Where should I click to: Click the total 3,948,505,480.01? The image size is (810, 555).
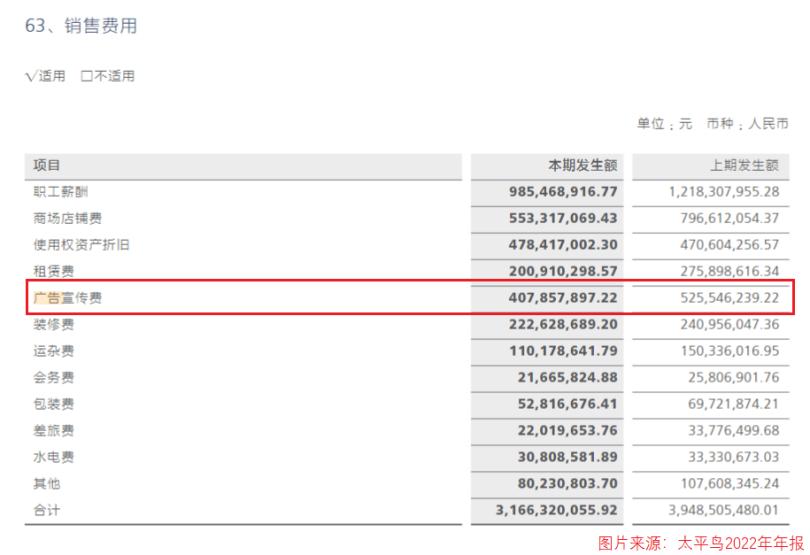click(724, 510)
